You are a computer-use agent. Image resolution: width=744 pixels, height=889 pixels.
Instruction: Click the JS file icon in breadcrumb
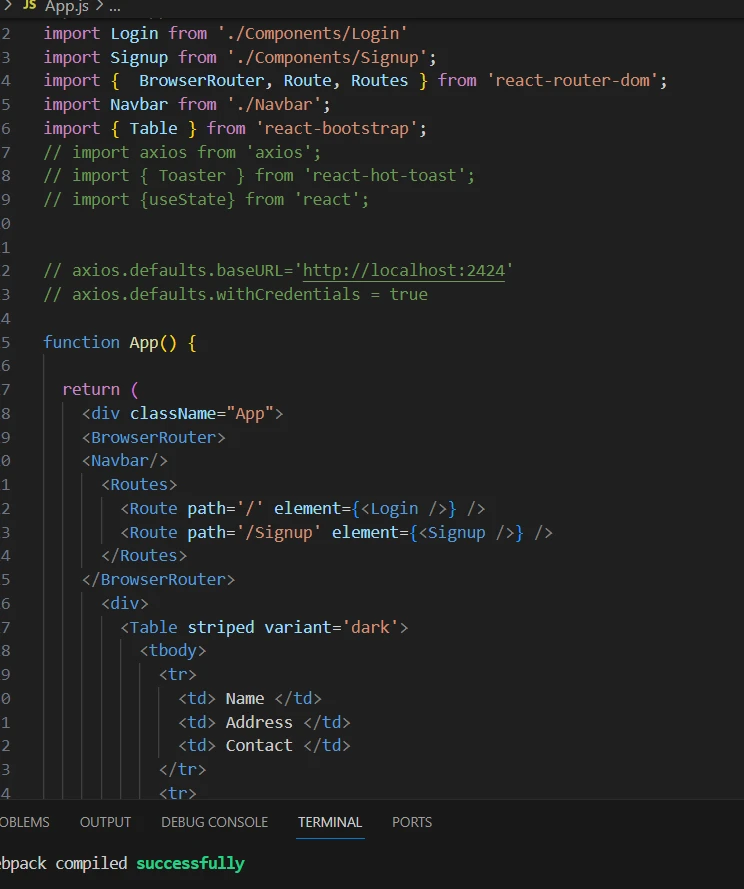(x=28, y=6)
